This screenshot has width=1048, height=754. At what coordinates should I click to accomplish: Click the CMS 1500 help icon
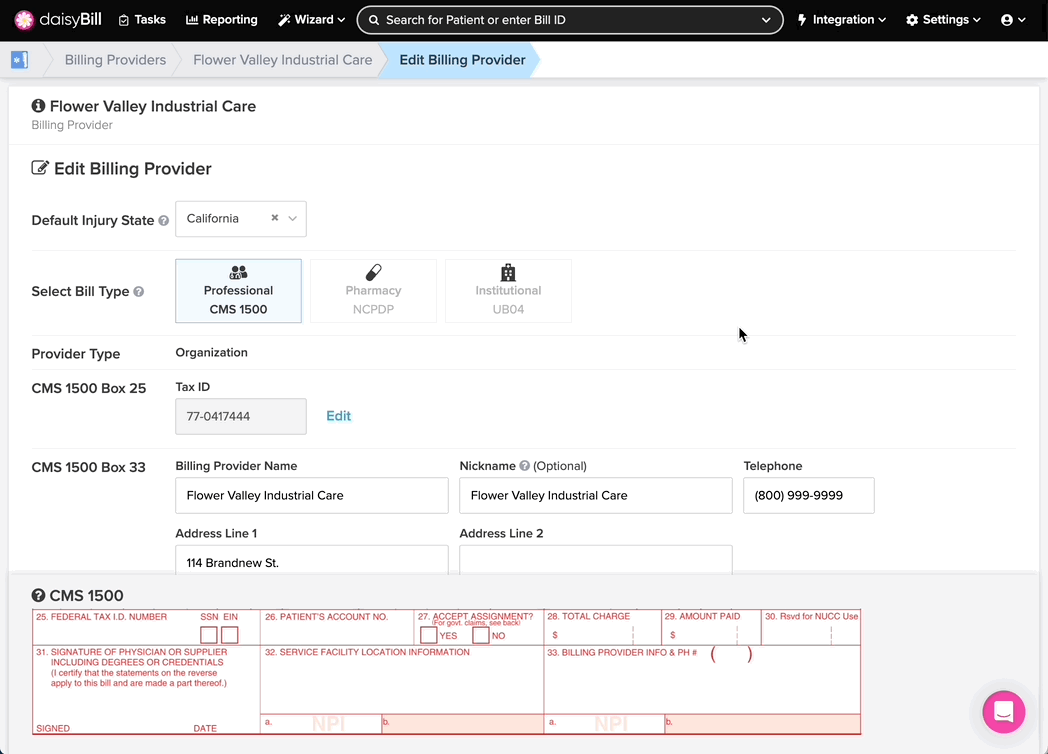pos(38,596)
